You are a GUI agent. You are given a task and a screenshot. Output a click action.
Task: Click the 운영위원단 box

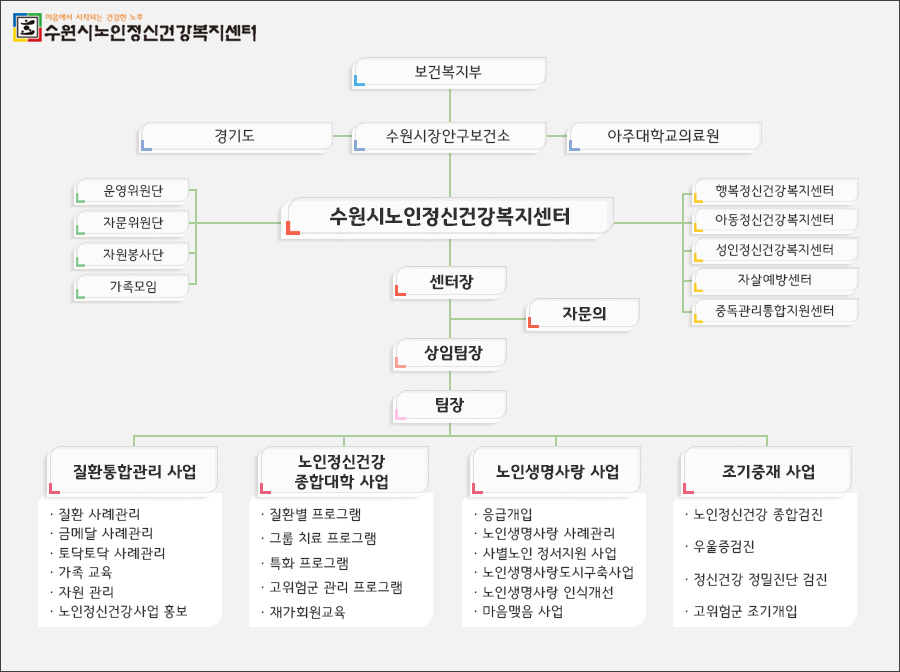coord(133,190)
